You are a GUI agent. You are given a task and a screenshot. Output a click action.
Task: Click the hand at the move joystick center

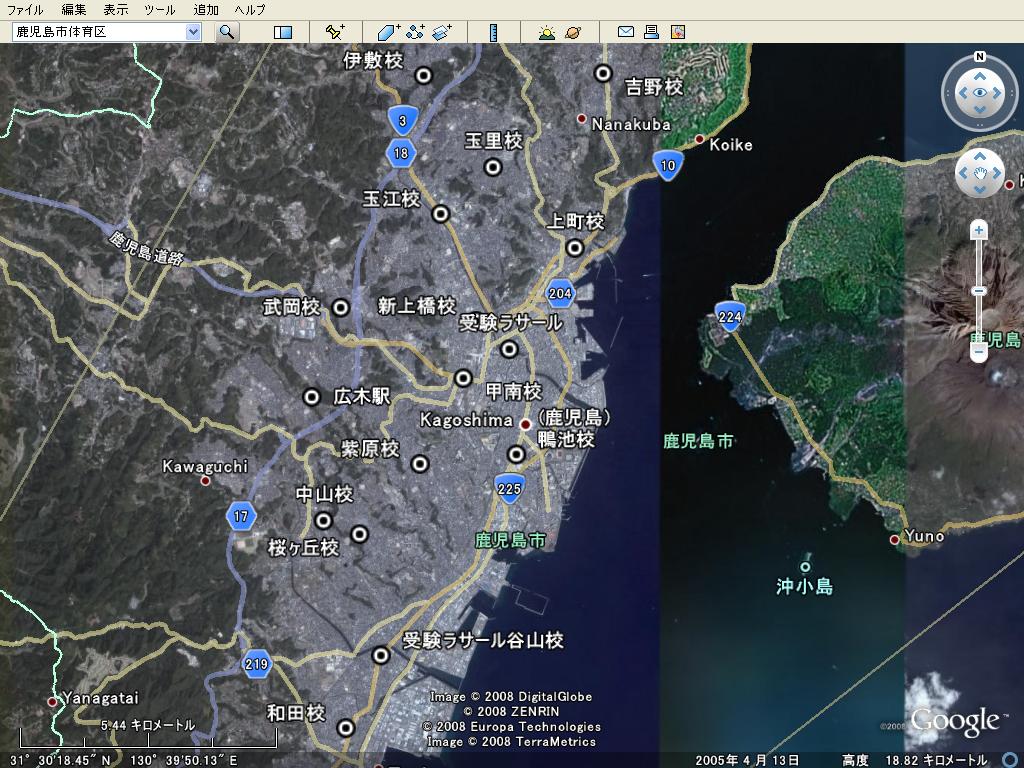pos(980,173)
